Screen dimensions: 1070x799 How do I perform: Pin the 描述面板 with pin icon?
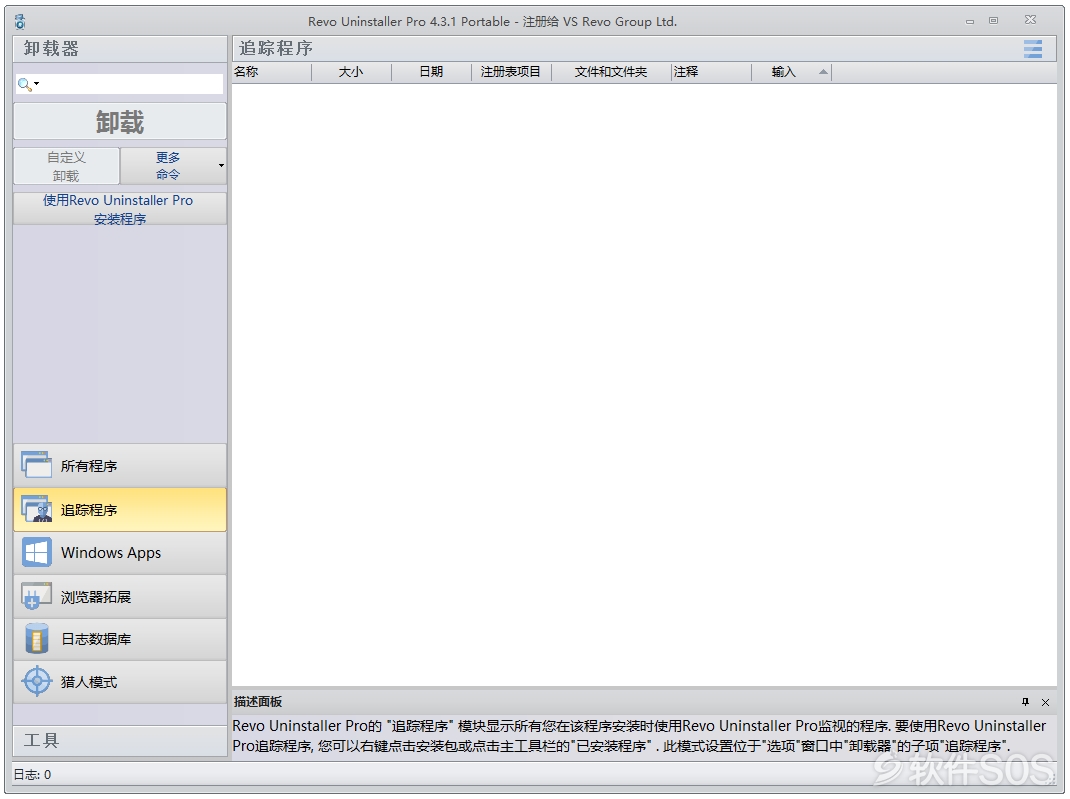pyautogui.click(x=1025, y=702)
